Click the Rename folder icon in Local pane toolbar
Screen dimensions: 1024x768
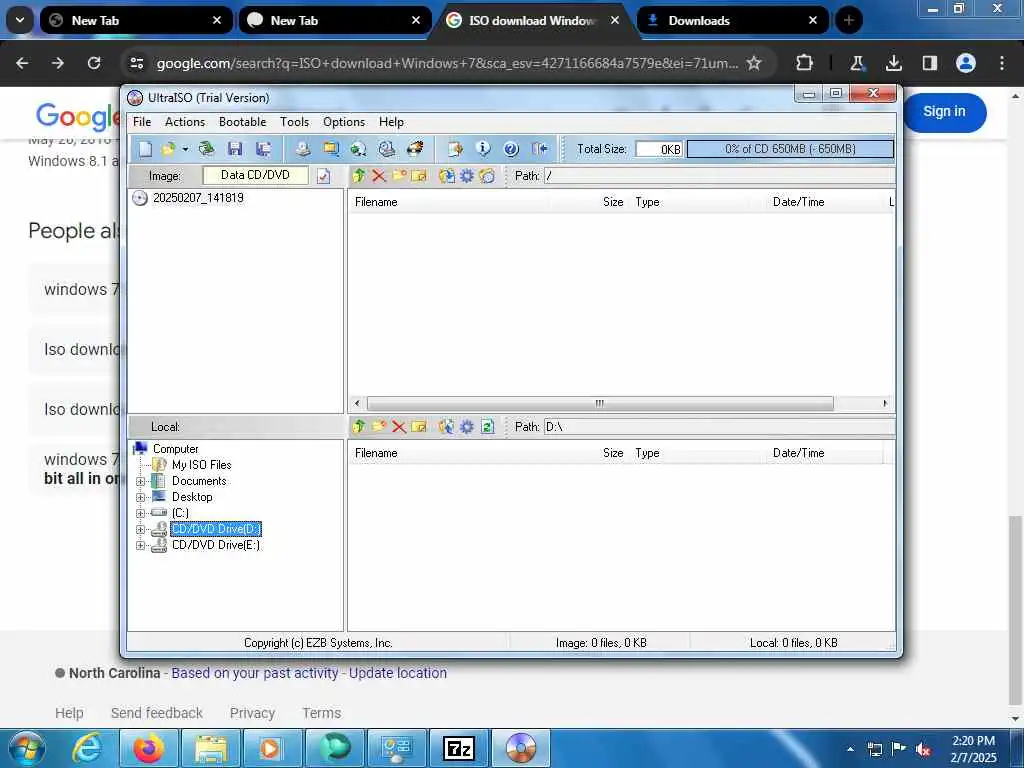419,426
